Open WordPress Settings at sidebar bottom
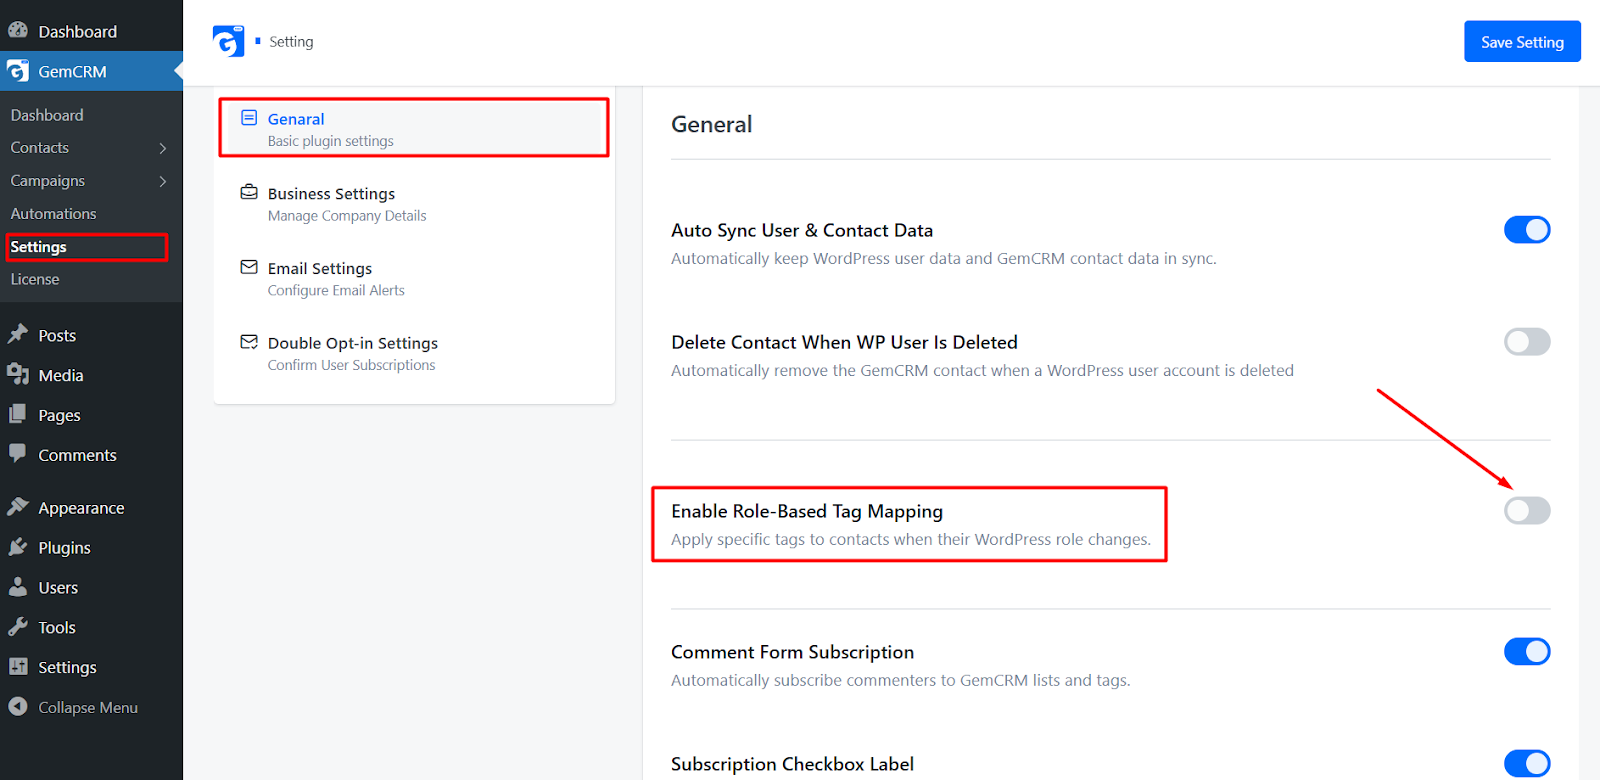 (68, 667)
